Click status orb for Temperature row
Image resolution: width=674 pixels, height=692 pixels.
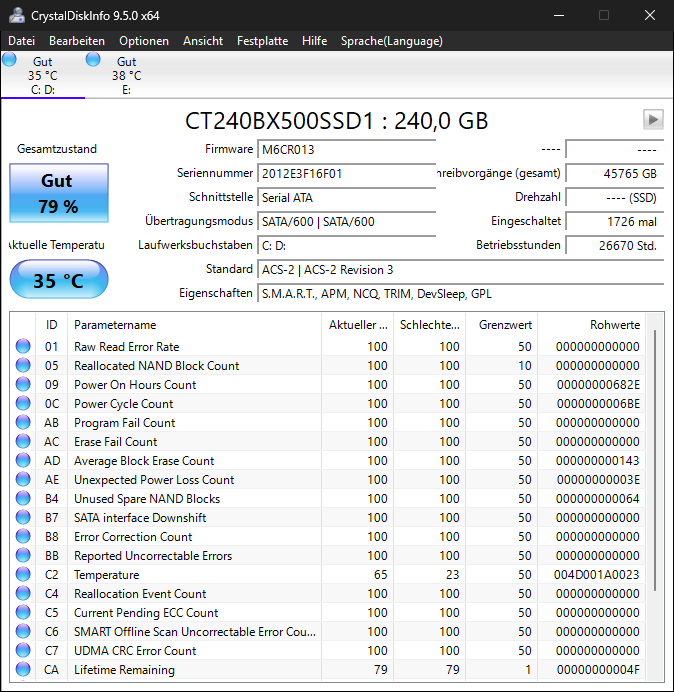[x=23, y=574]
